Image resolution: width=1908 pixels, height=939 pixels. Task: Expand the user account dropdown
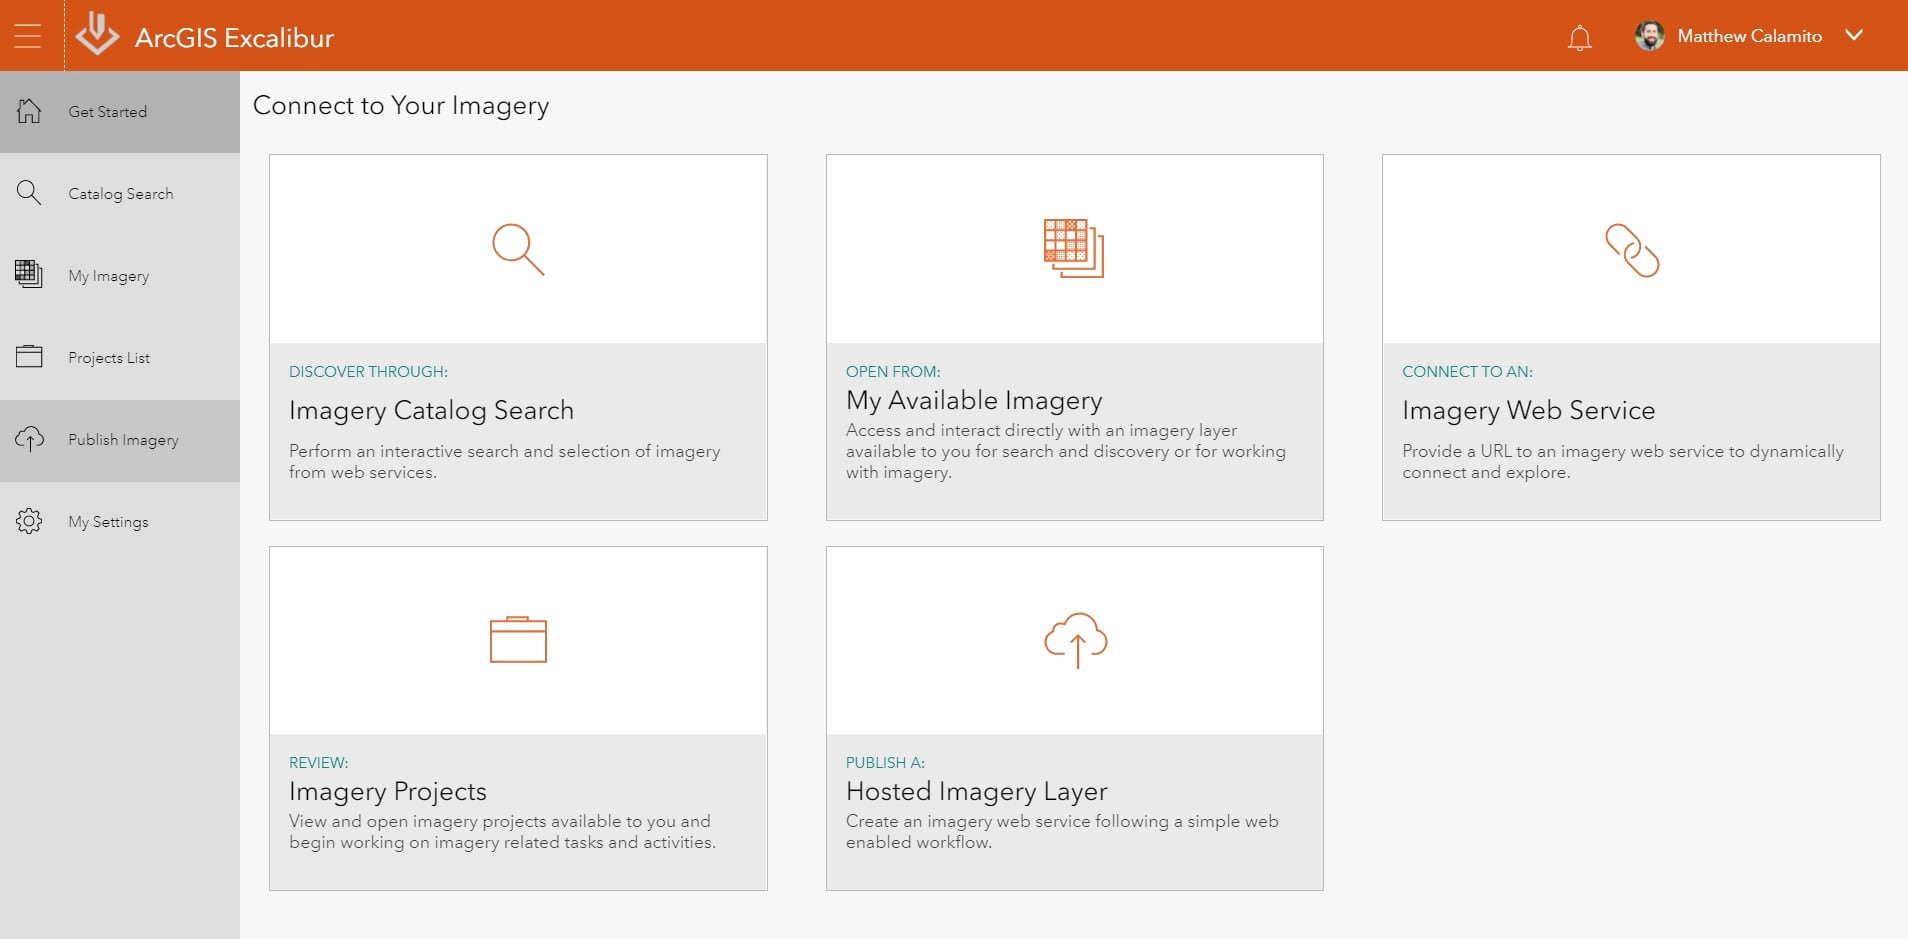point(1856,36)
